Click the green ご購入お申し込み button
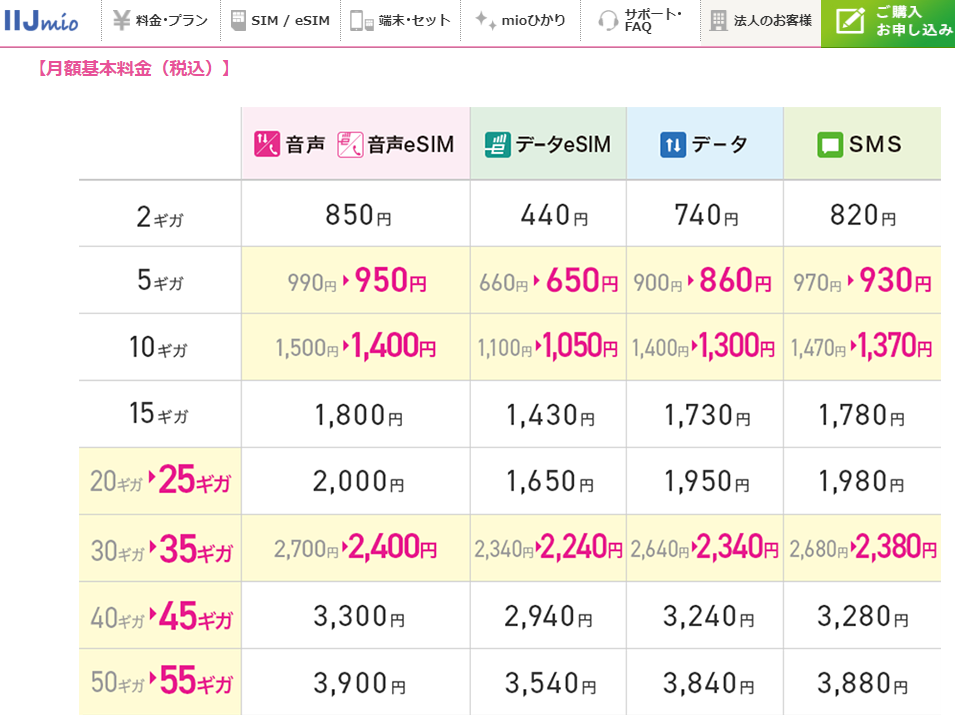Screen dimensions: 955x715 tap(888, 22)
